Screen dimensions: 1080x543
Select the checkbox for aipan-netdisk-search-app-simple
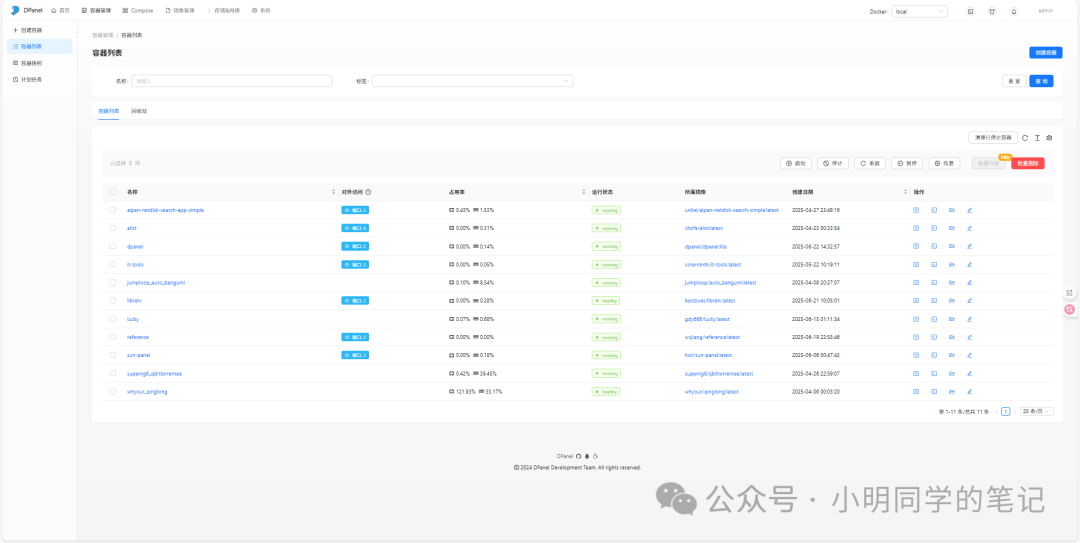pos(113,209)
